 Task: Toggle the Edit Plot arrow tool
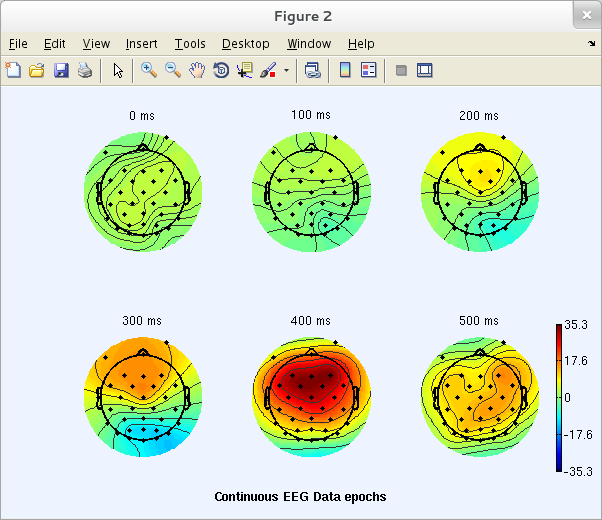coord(118,70)
